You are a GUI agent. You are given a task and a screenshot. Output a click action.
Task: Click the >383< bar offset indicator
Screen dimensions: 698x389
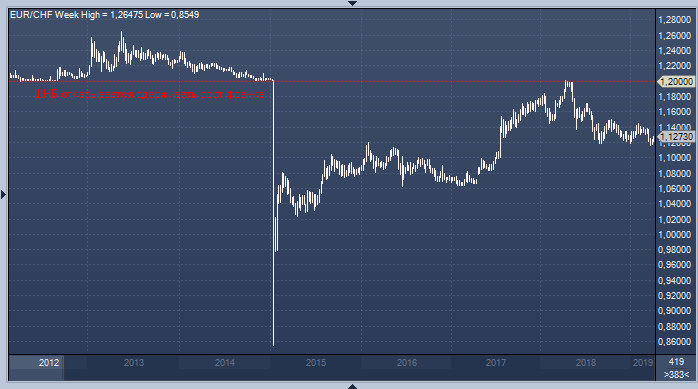pyautogui.click(x=676, y=375)
